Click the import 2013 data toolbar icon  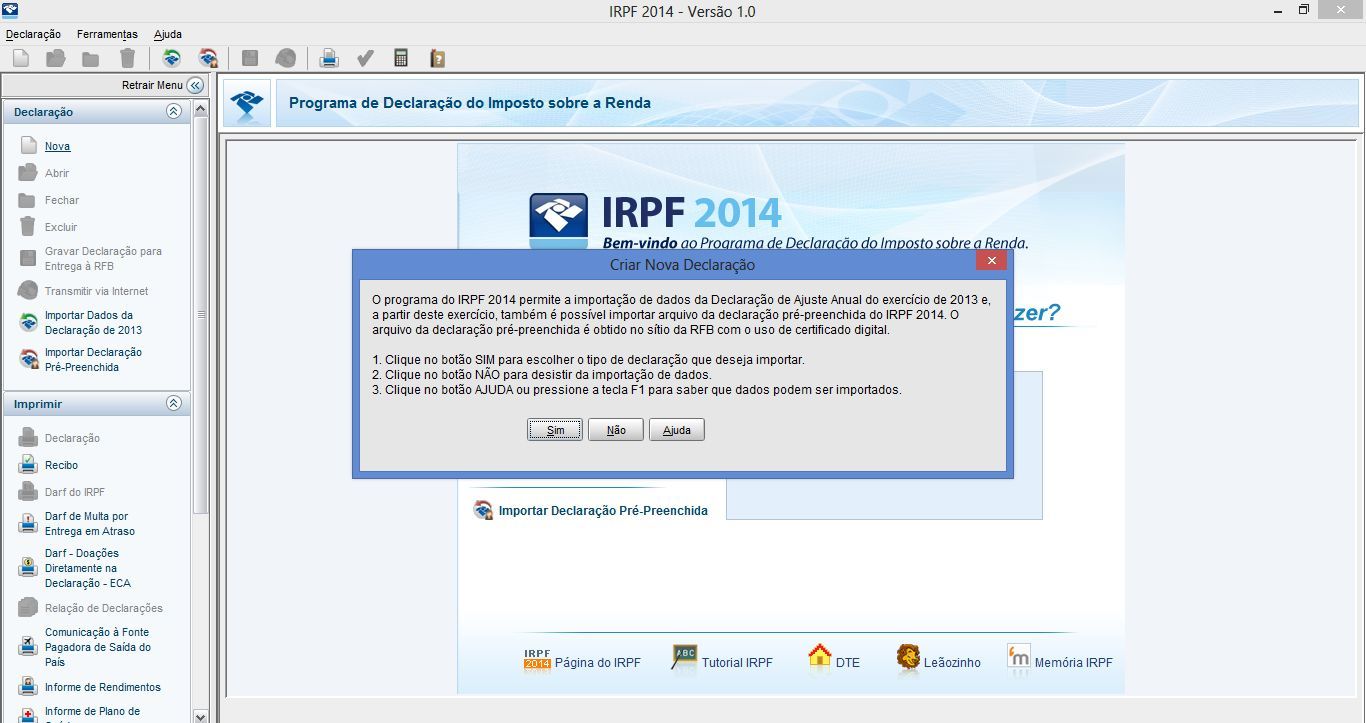(171, 58)
